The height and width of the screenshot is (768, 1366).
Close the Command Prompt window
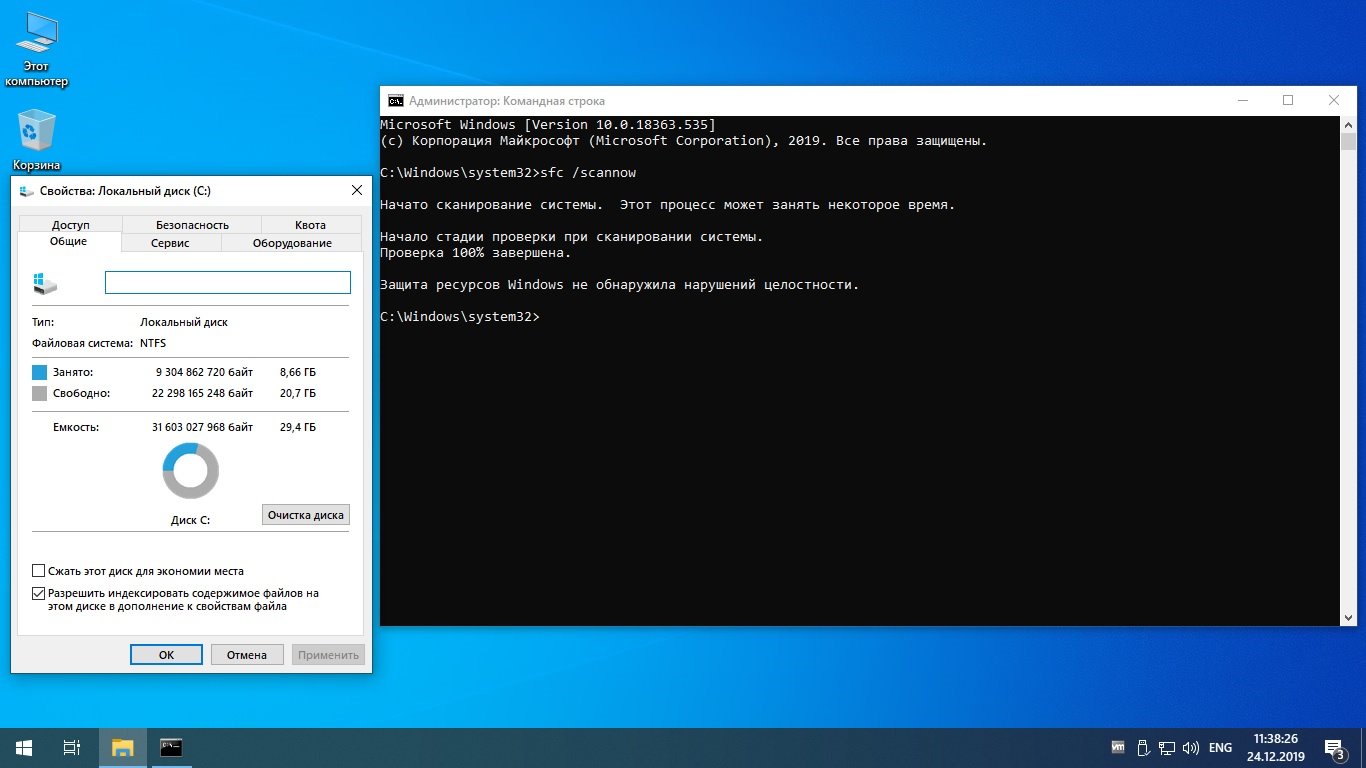click(x=1334, y=100)
